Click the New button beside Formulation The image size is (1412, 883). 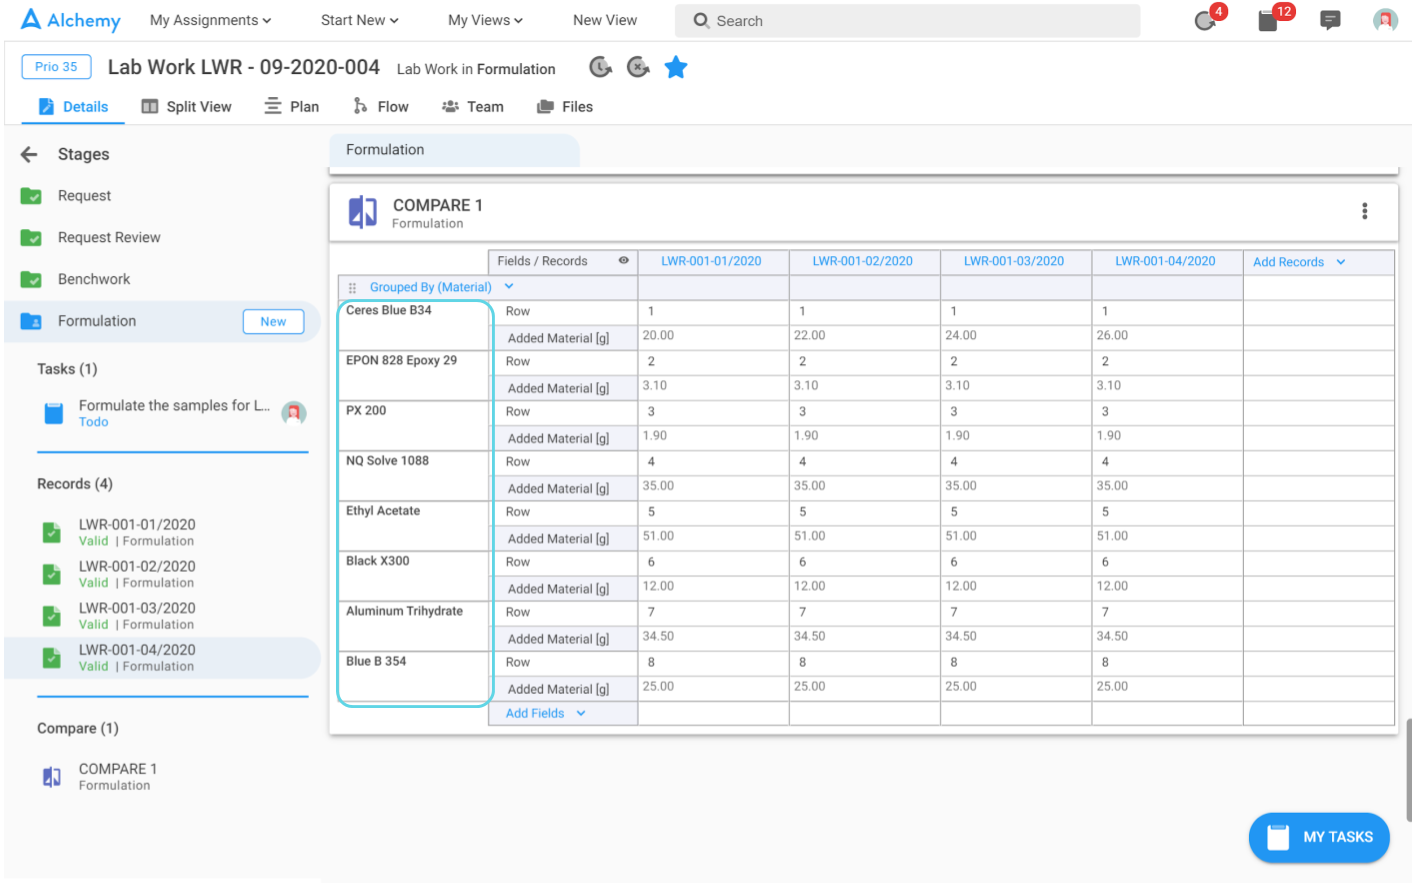(273, 321)
